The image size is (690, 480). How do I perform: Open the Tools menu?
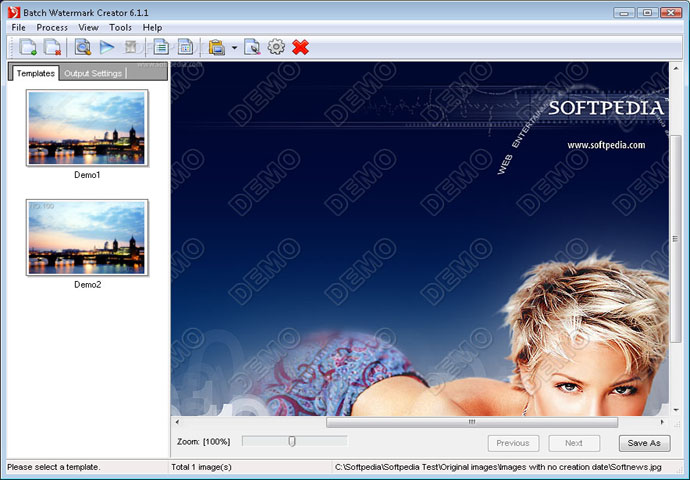(x=120, y=27)
